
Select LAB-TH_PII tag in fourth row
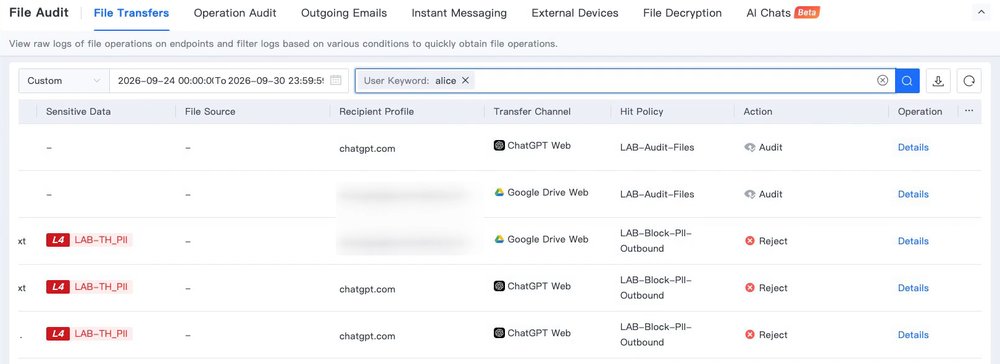(x=101, y=287)
